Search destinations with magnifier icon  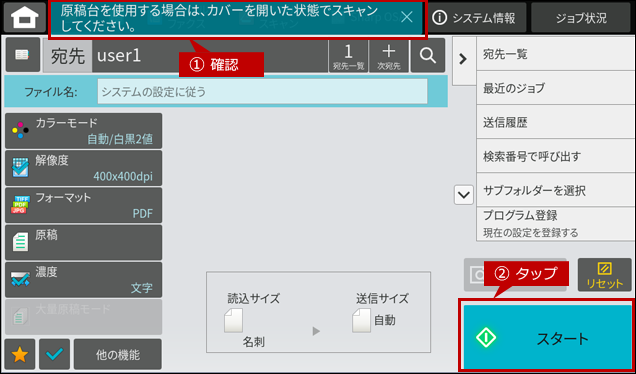coord(428,56)
